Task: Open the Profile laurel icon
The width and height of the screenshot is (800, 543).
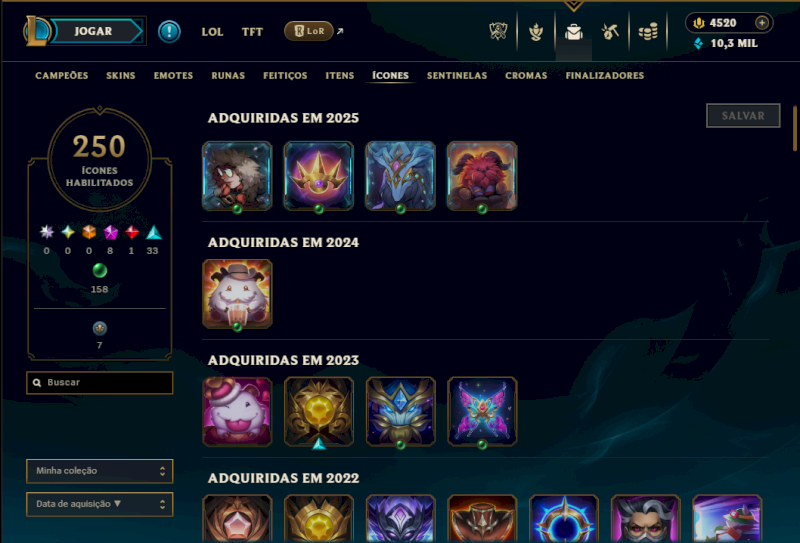Action: [536, 32]
